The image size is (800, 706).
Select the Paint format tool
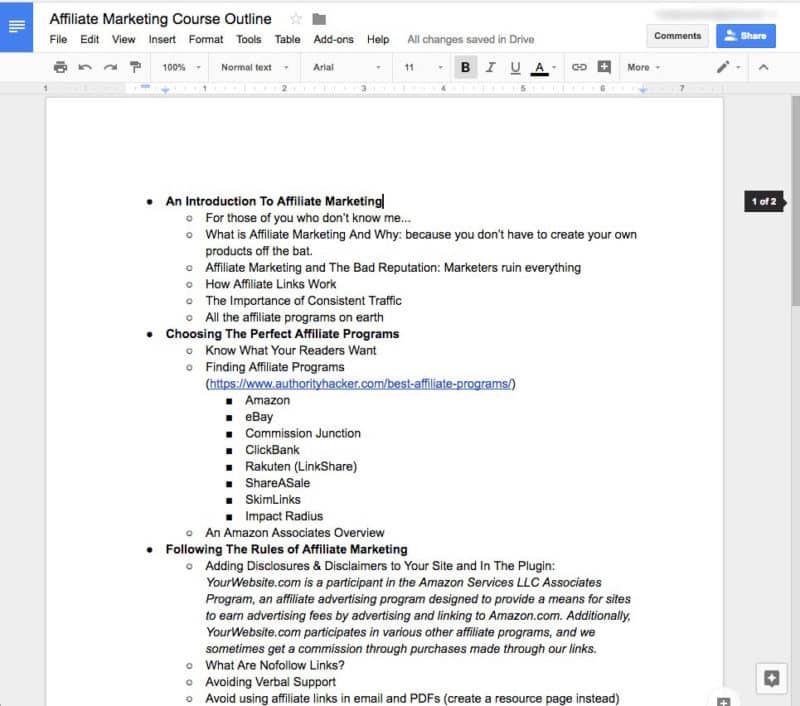(135, 67)
